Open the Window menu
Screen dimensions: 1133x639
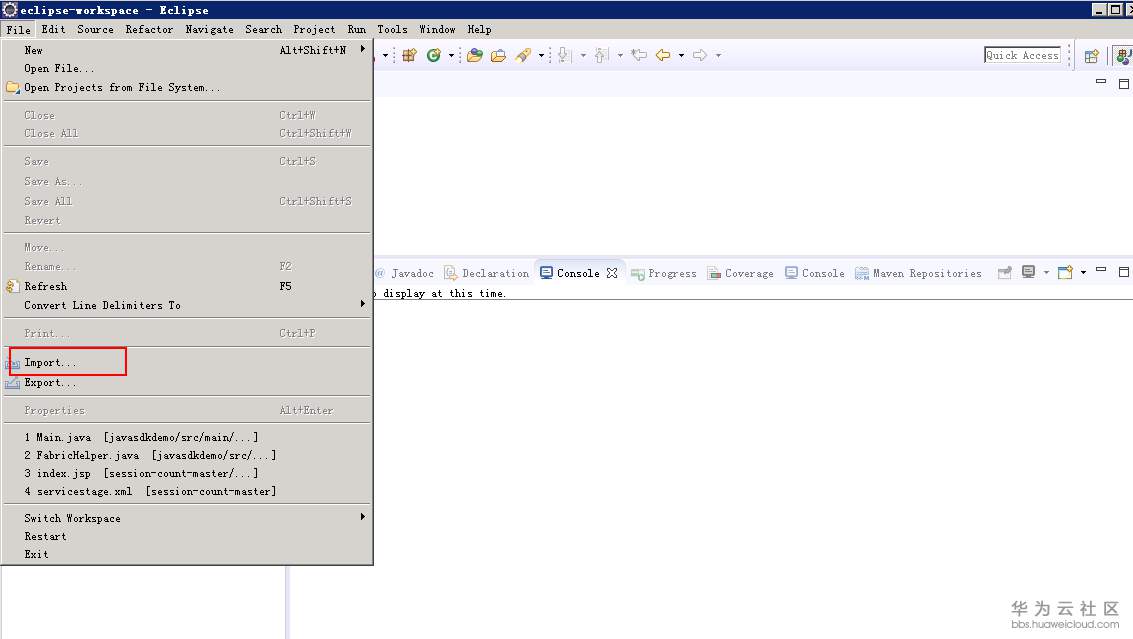click(437, 30)
